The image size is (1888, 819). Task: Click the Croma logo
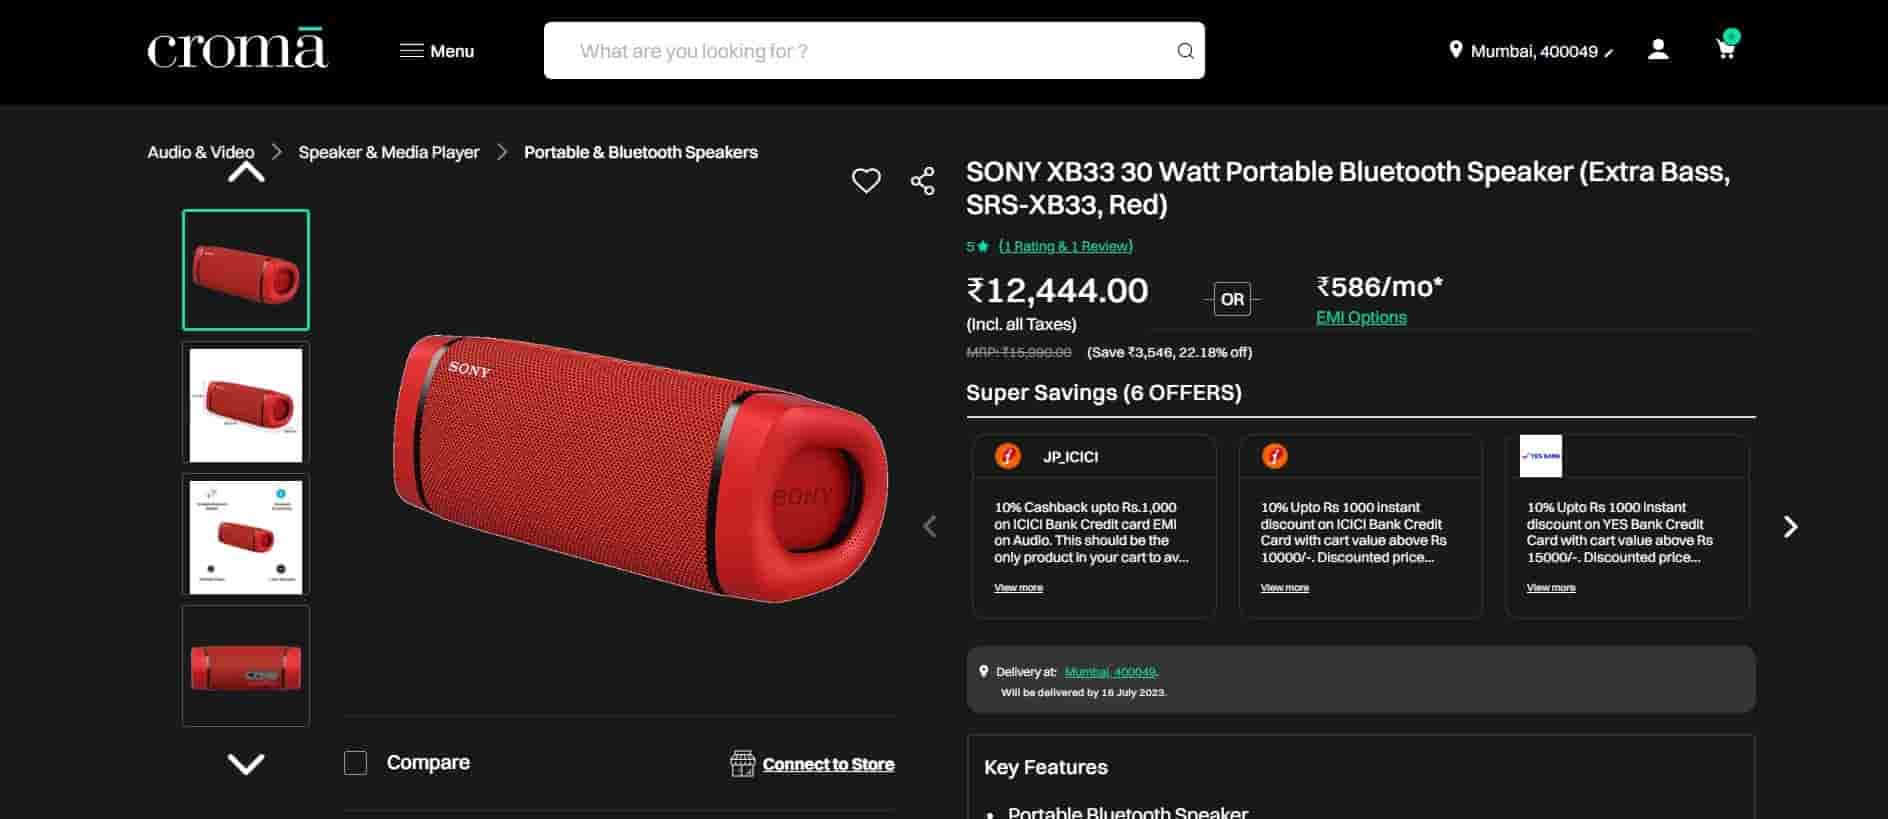[x=237, y=50]
